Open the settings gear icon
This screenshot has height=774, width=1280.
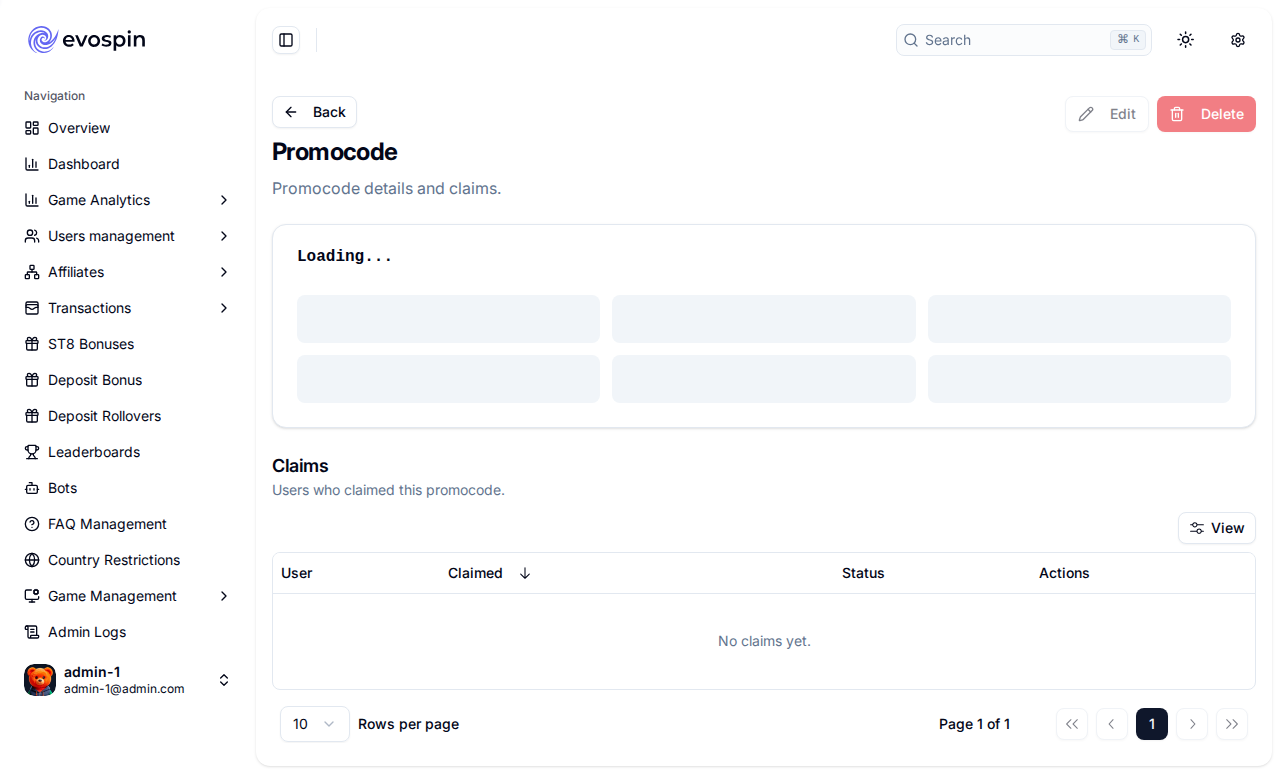coord(1238,40)
